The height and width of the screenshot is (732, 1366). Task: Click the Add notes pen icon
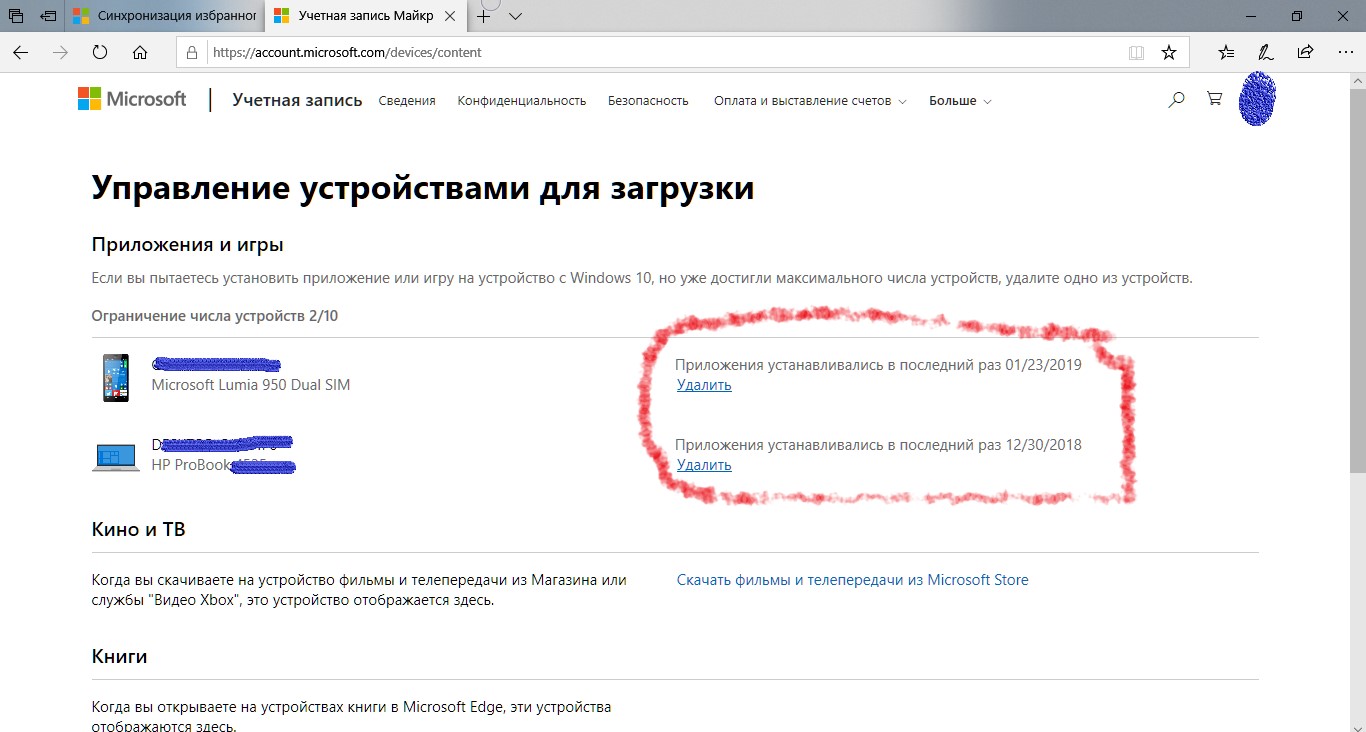pos(1265,52)
